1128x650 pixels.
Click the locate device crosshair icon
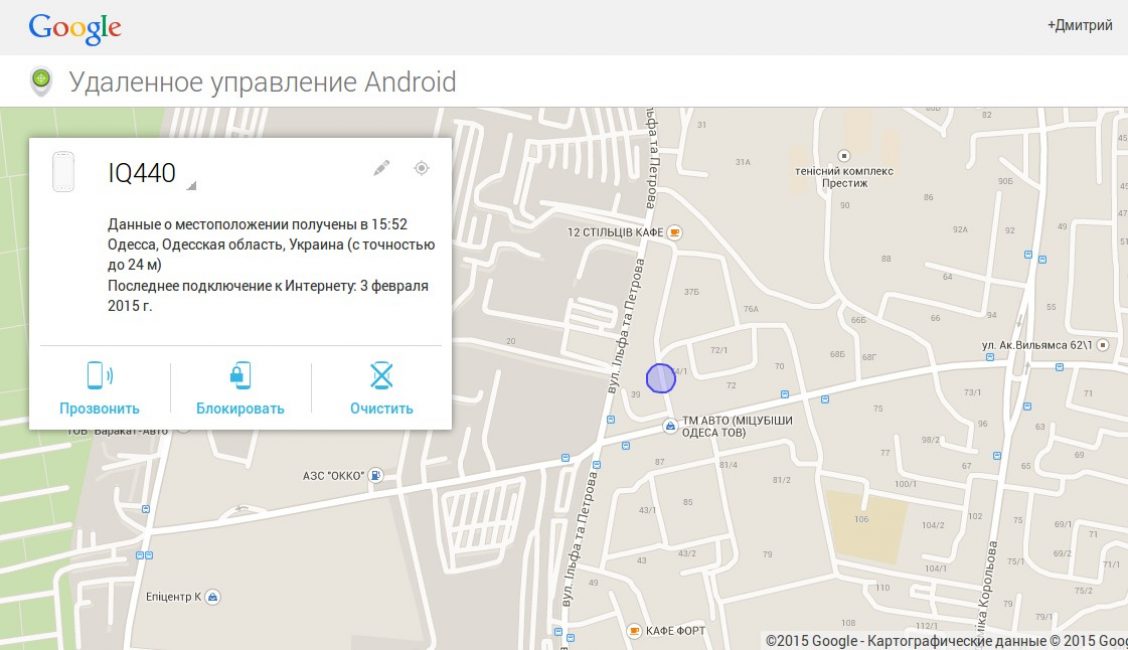pos(421,168)
